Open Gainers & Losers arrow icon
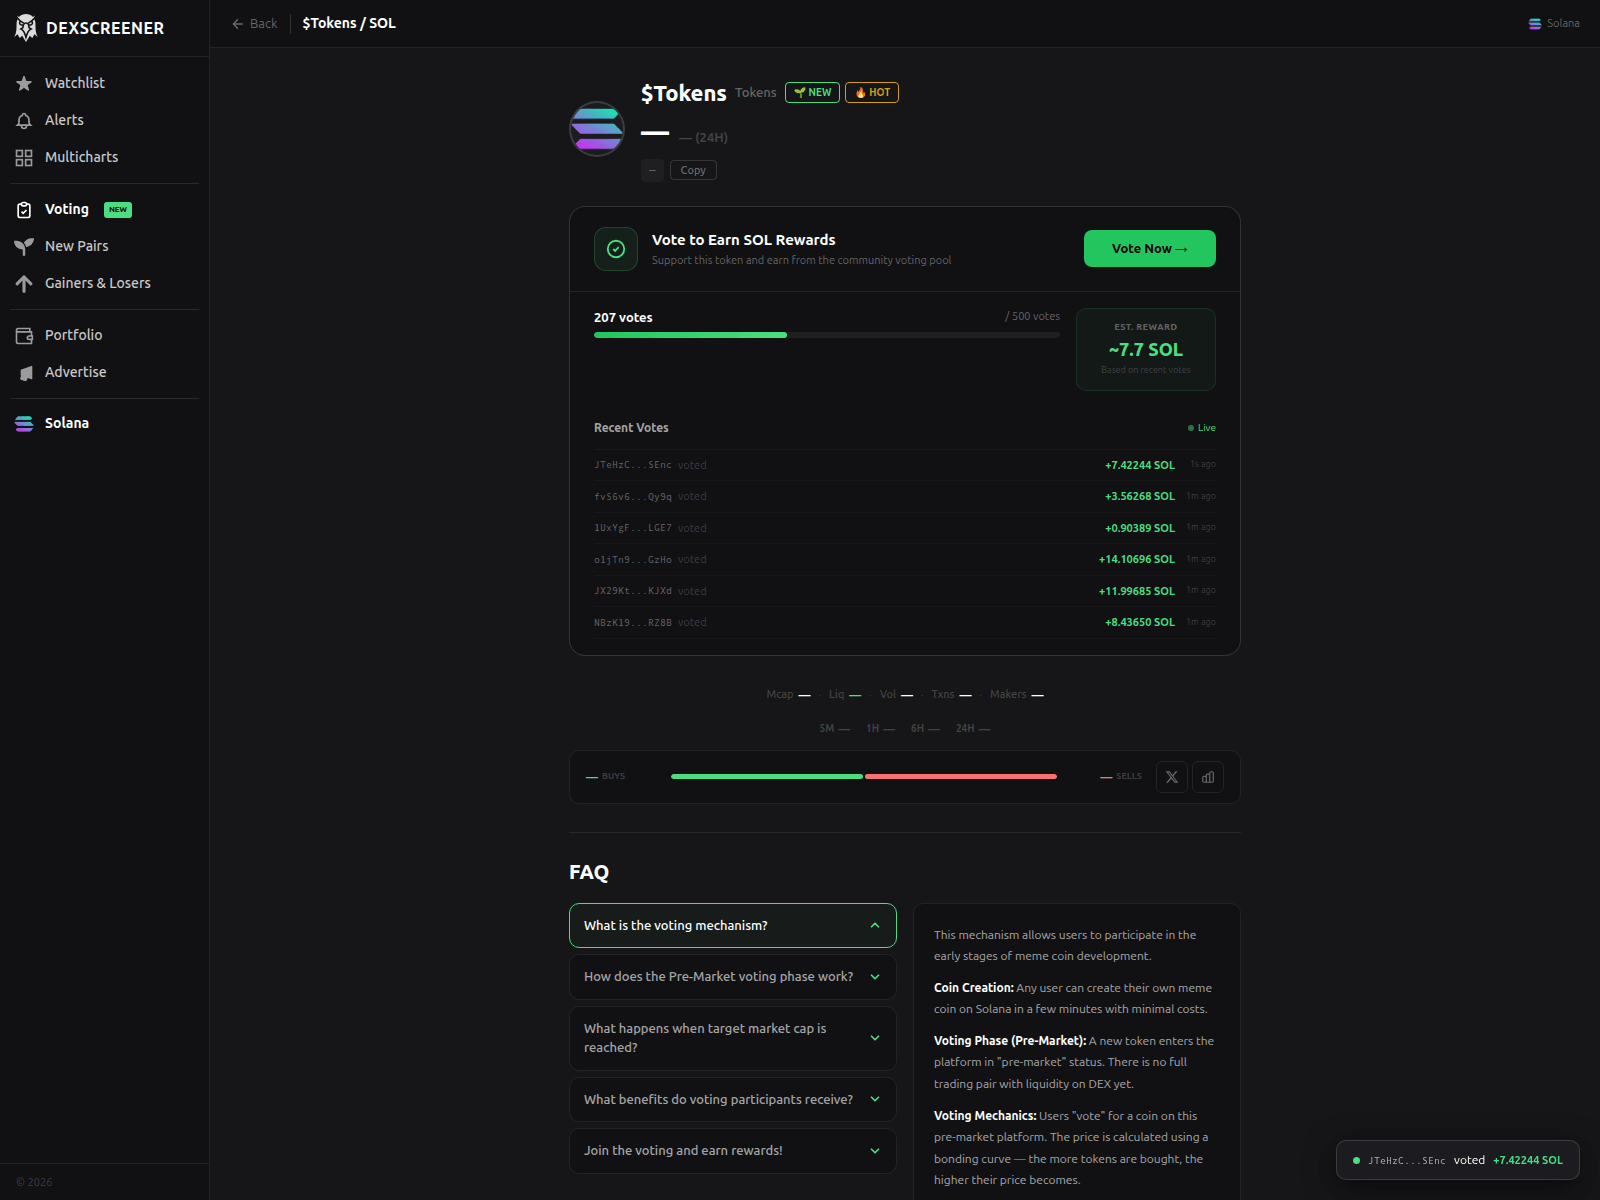Viewport: 1600px width, 1200px height. (x=24, y=283)
